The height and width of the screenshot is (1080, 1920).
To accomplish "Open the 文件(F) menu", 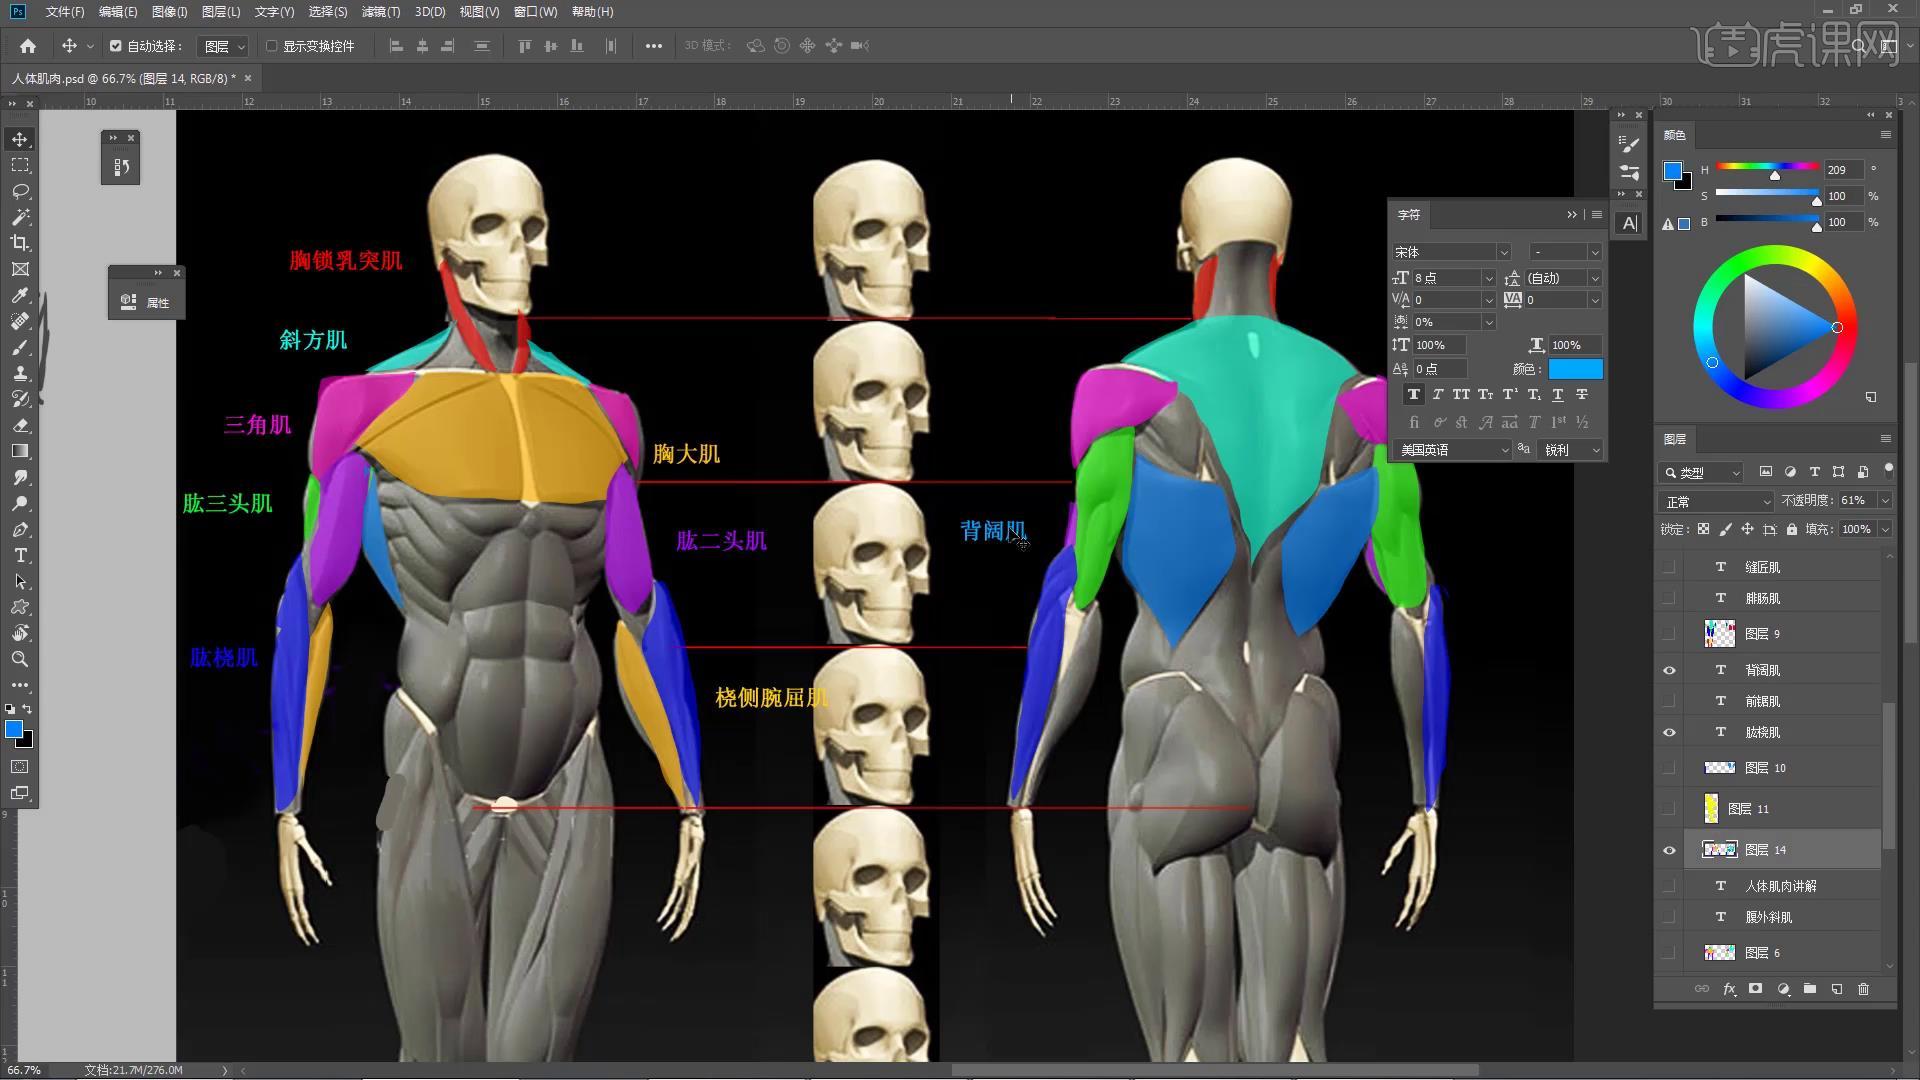I will 65,12.
